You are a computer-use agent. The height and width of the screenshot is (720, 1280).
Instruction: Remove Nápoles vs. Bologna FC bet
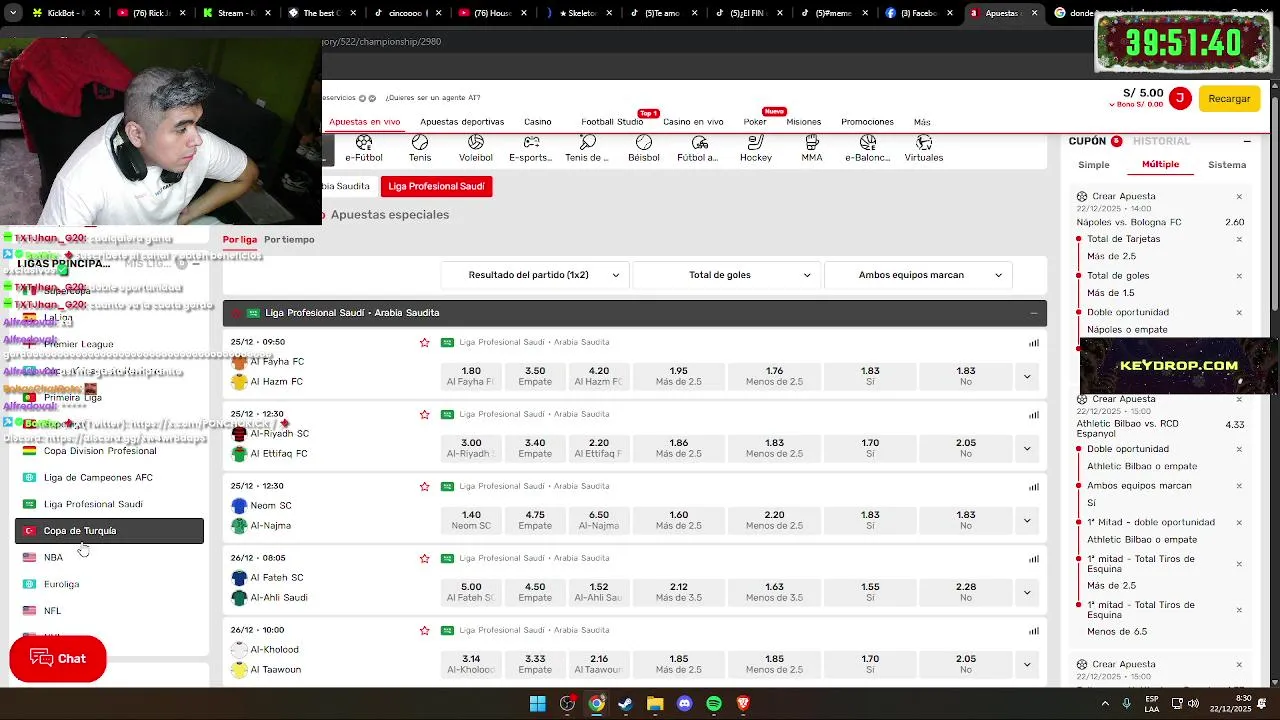pos(1239,197)
